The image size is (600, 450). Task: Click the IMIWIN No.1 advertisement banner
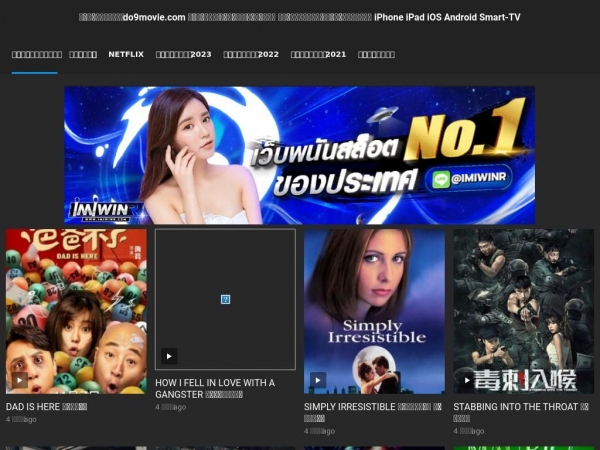click(x=300, y=155)
